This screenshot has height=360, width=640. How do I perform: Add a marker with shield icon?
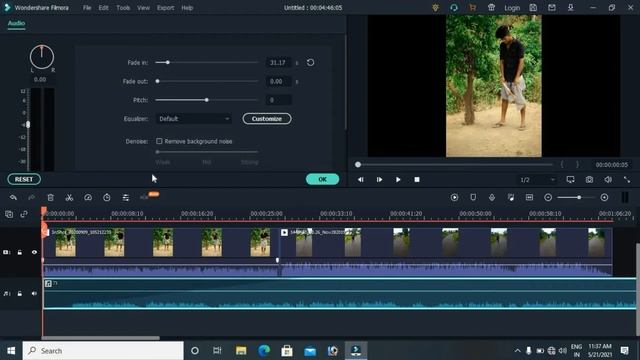[x=473, y=198]
